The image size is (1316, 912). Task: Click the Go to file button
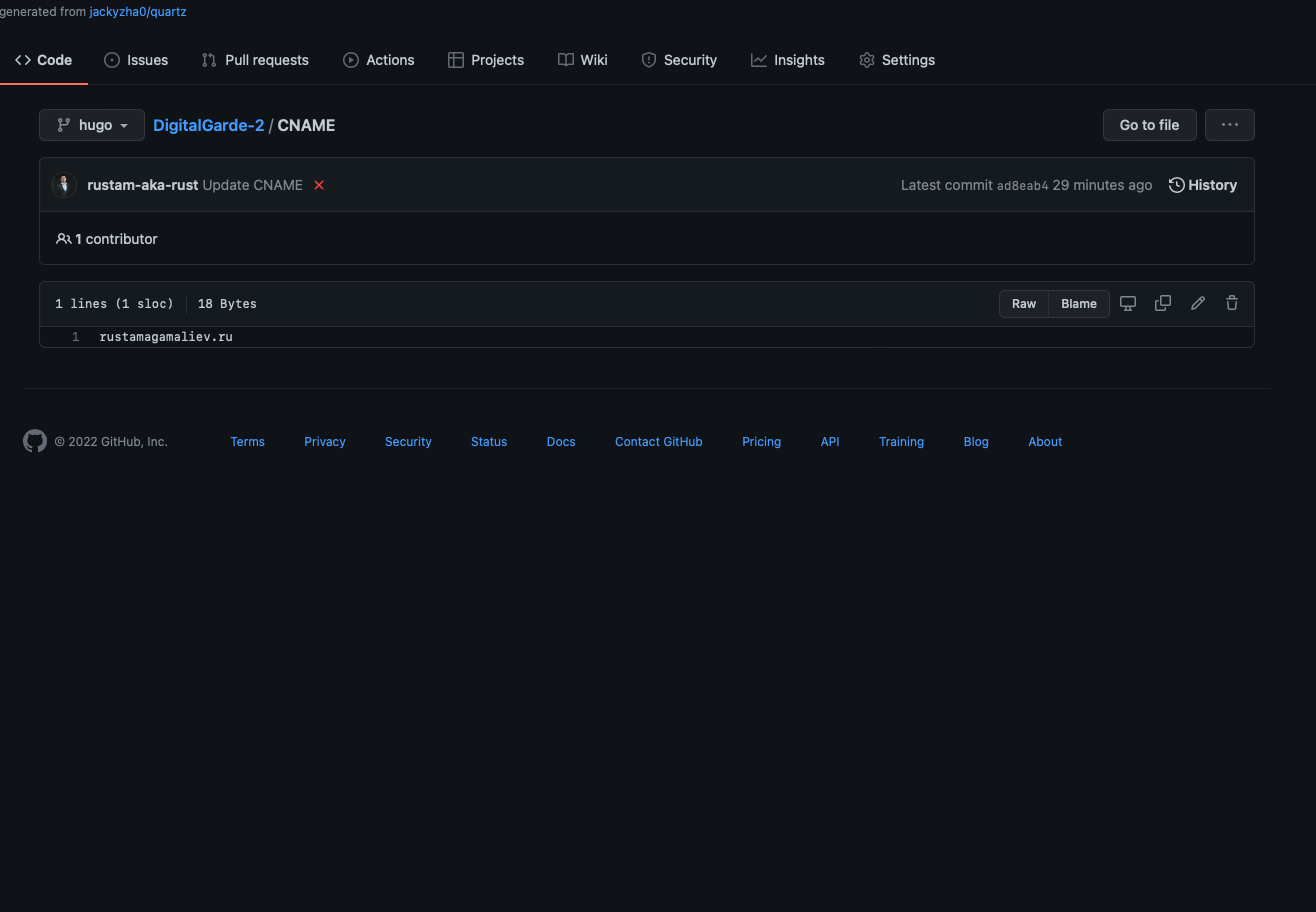pos(1149,125)
